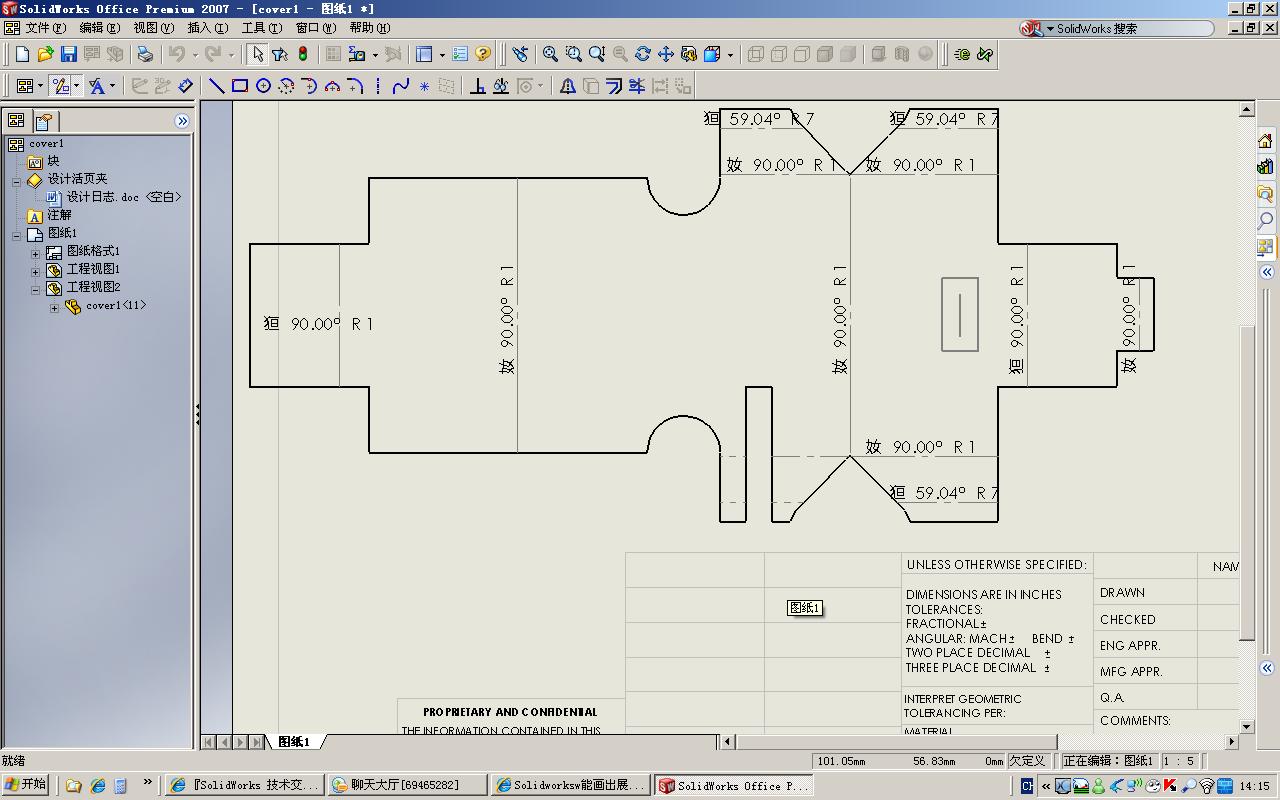
Task: Select the 3 Point Arc tool
Action: [x=332, y=86]
